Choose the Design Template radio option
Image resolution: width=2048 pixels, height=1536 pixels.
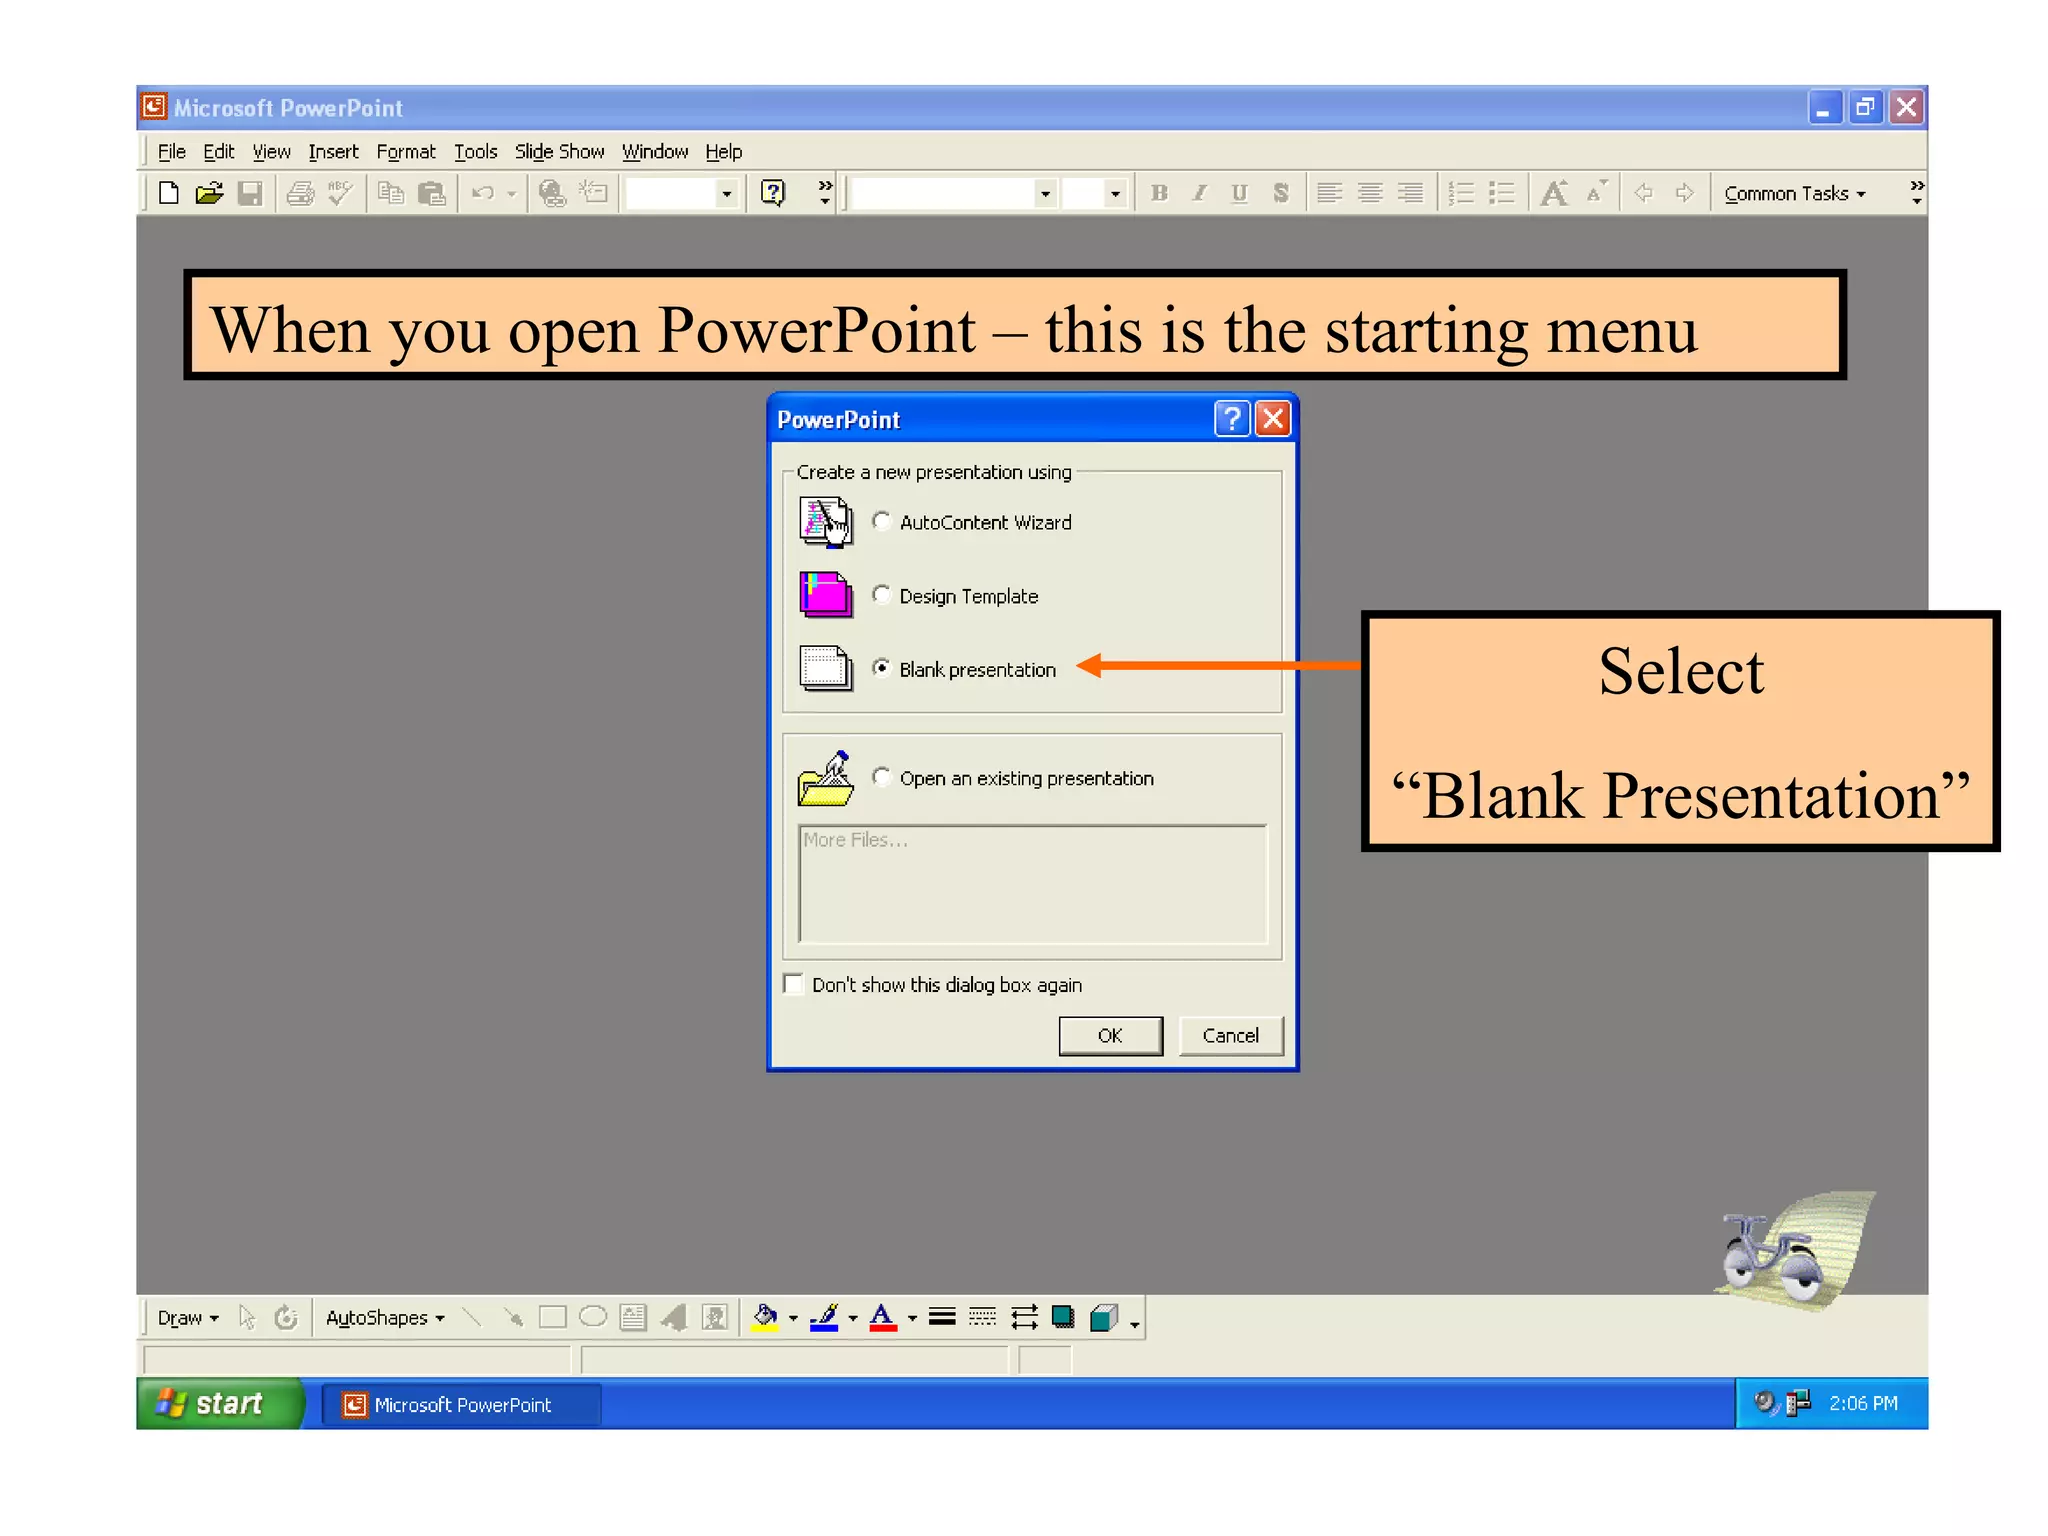coord(881,595)
